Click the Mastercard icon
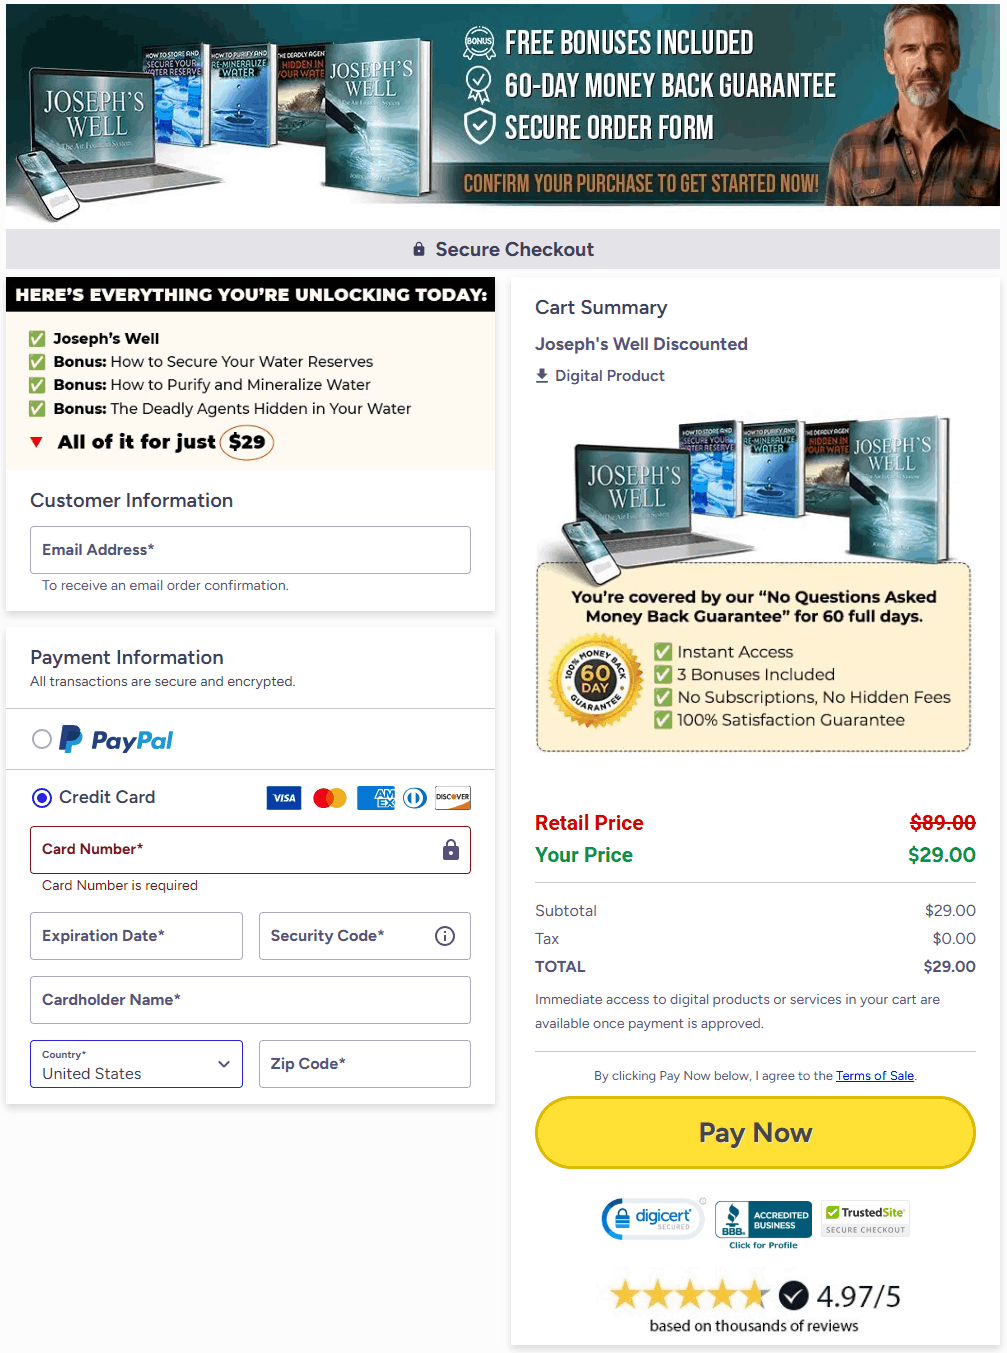Screen dimensions: 1007x1353 click(x=330, y=798)
